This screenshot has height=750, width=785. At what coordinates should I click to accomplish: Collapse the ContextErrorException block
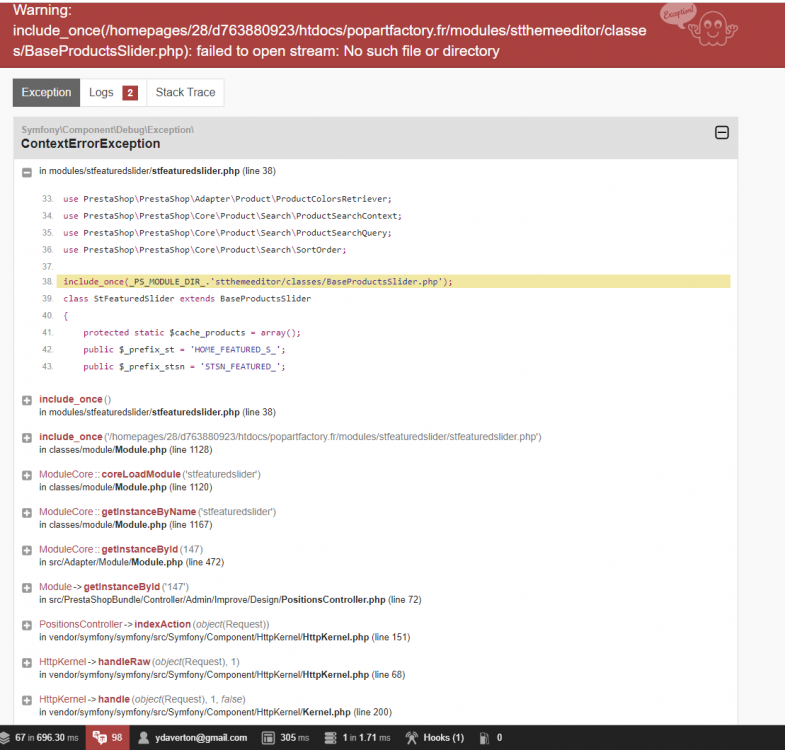(x=721, y=133)
